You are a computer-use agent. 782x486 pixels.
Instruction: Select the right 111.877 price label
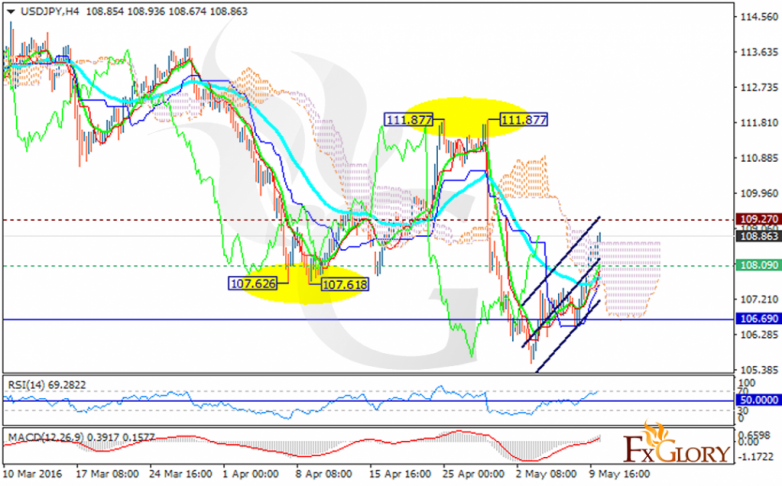(524, 120)
